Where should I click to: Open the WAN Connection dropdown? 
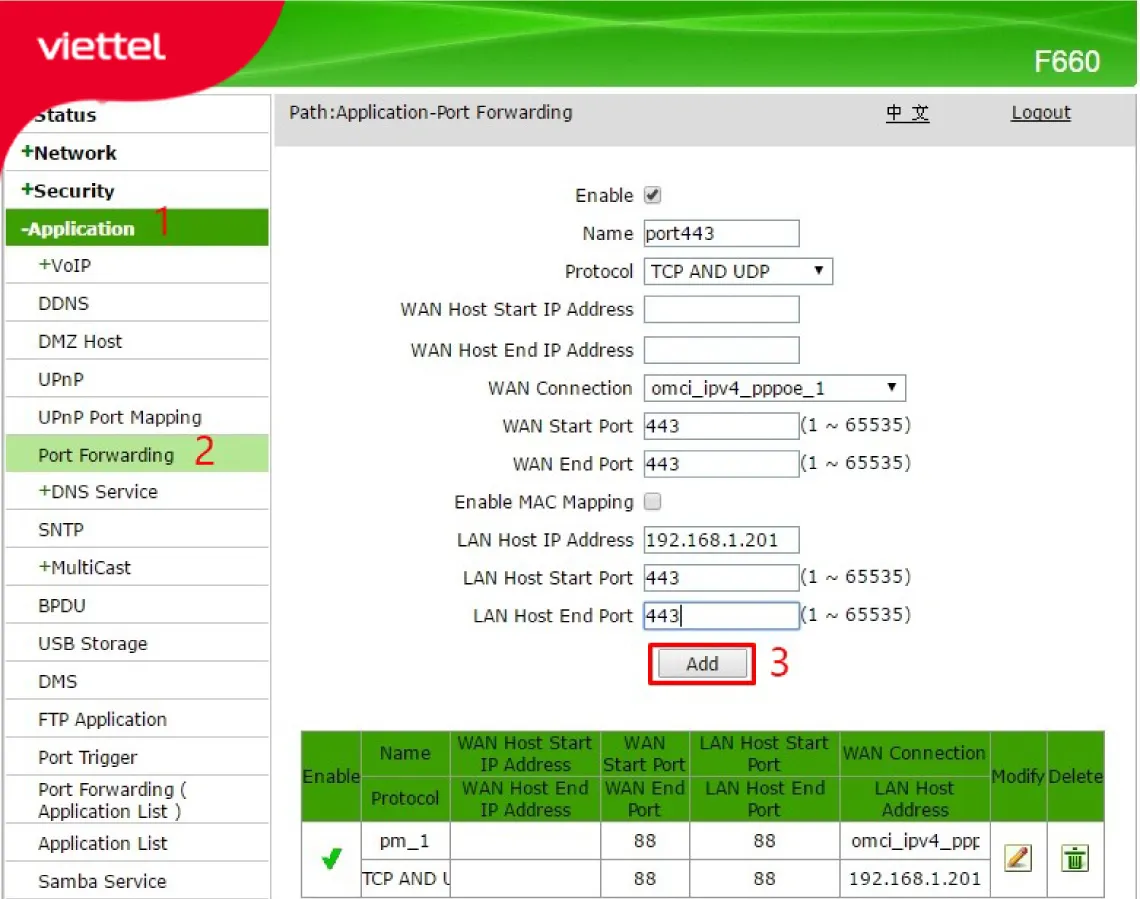[x=774, y=388]
